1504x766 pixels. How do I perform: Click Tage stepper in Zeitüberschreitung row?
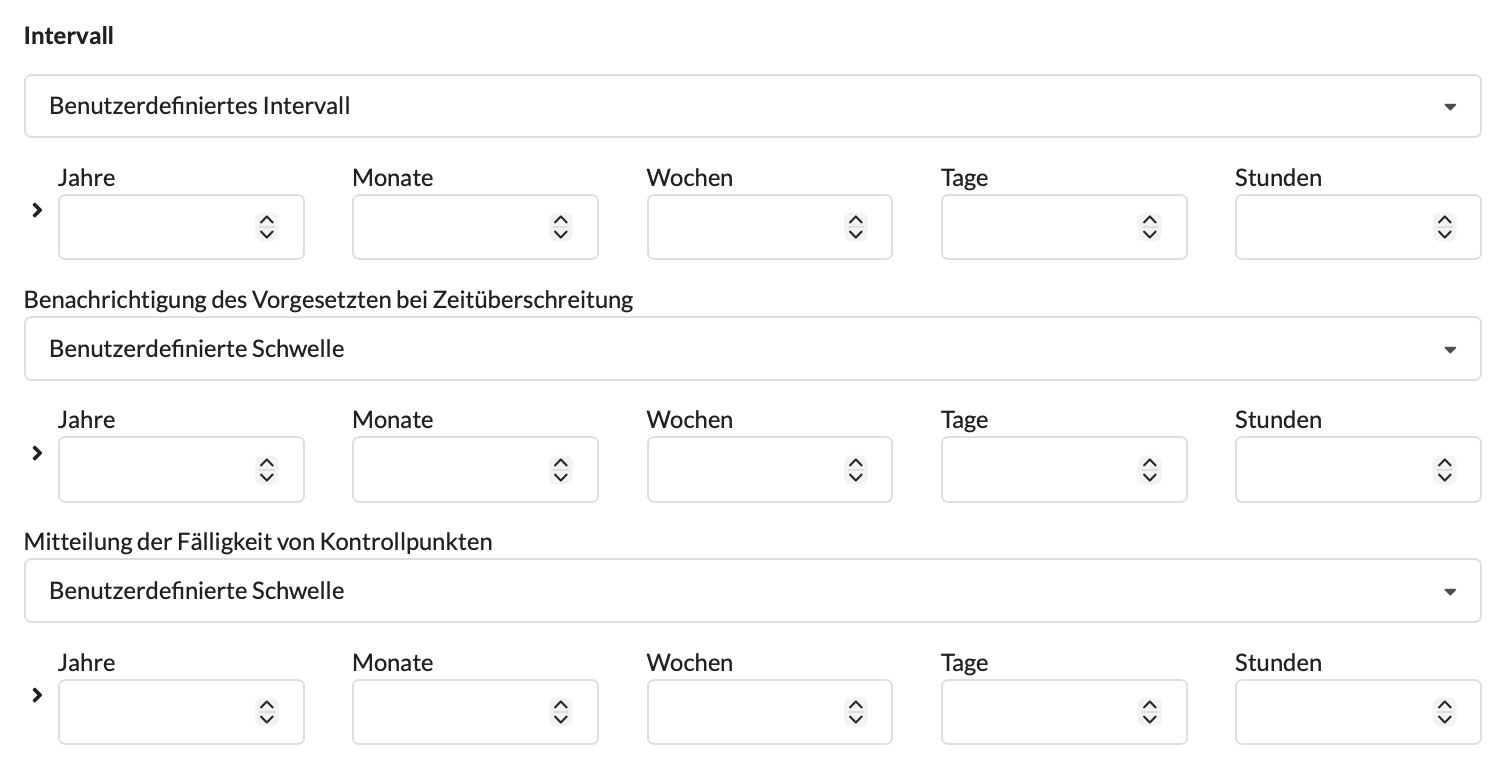click(x=1150, y=469)
